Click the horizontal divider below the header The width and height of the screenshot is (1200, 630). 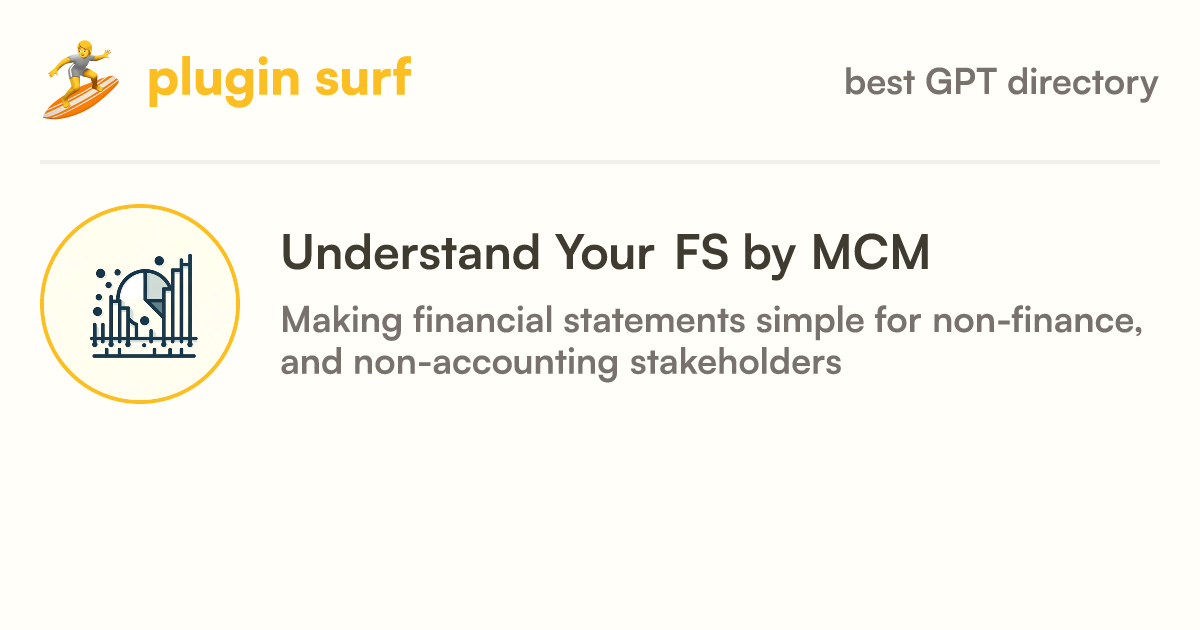pyautogui.click(x=600, y=161)
